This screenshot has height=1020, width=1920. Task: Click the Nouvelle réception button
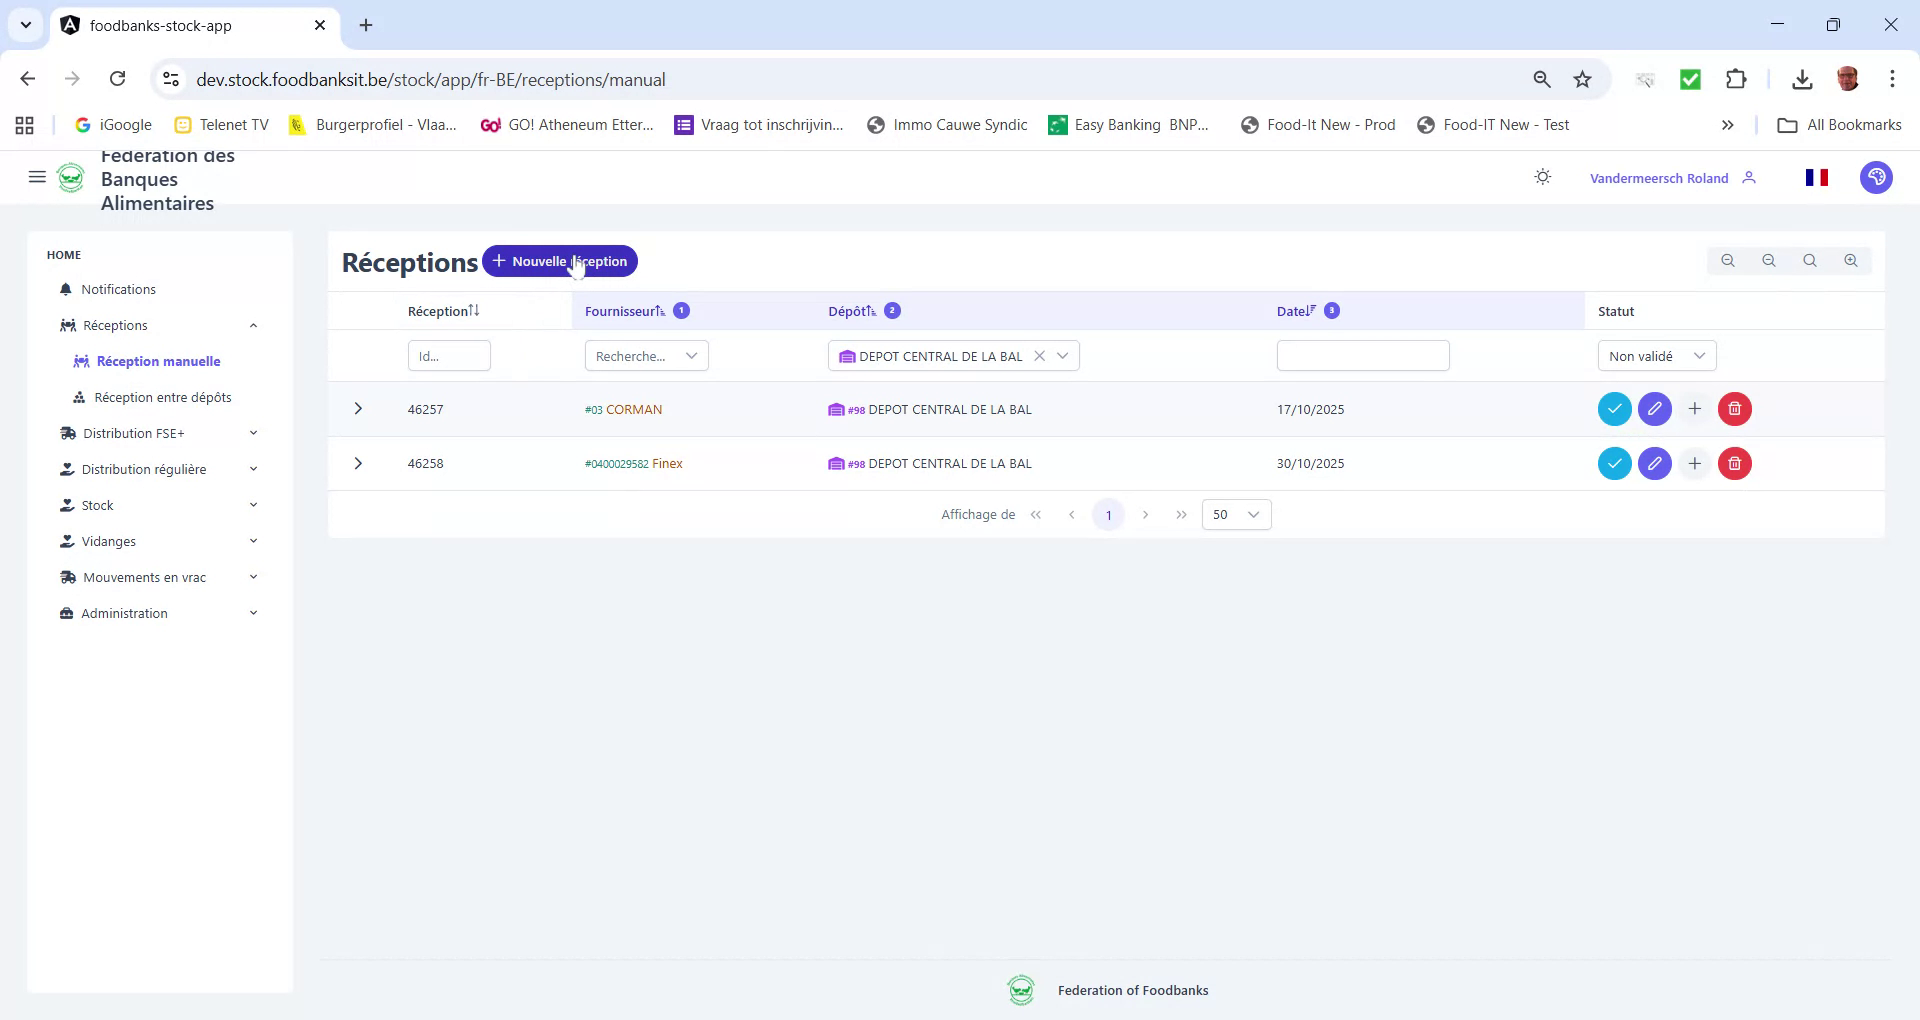pyautogui.click(x=559, y=261)
